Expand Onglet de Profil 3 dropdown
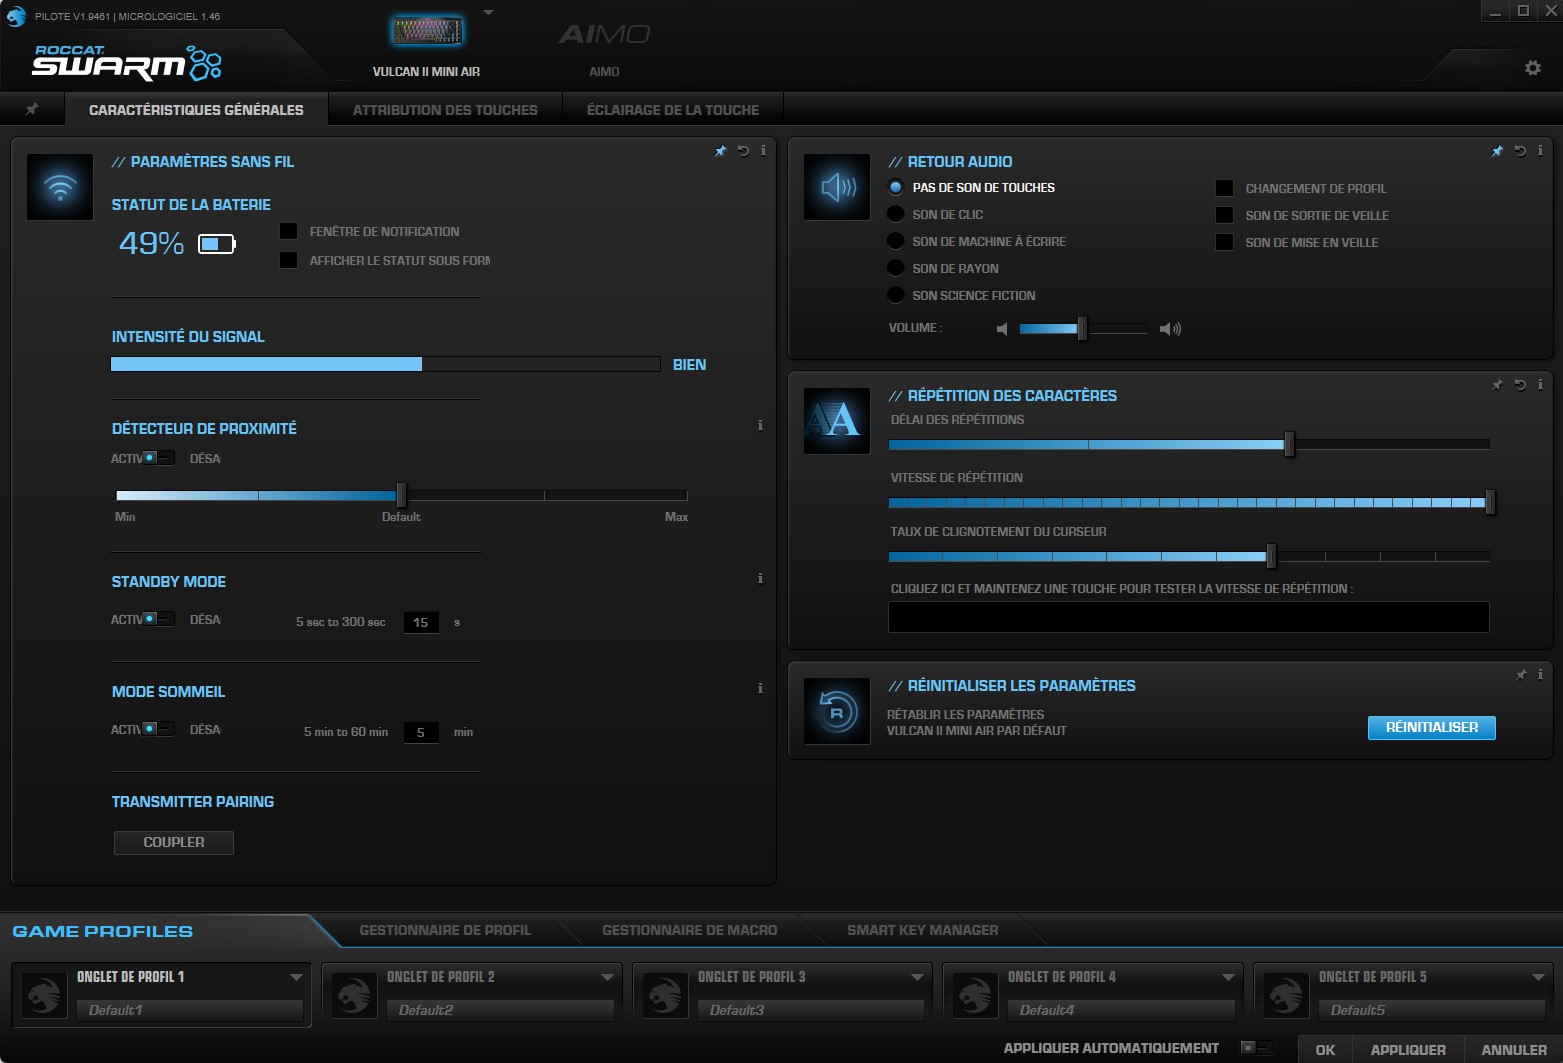 click(917, 977)
